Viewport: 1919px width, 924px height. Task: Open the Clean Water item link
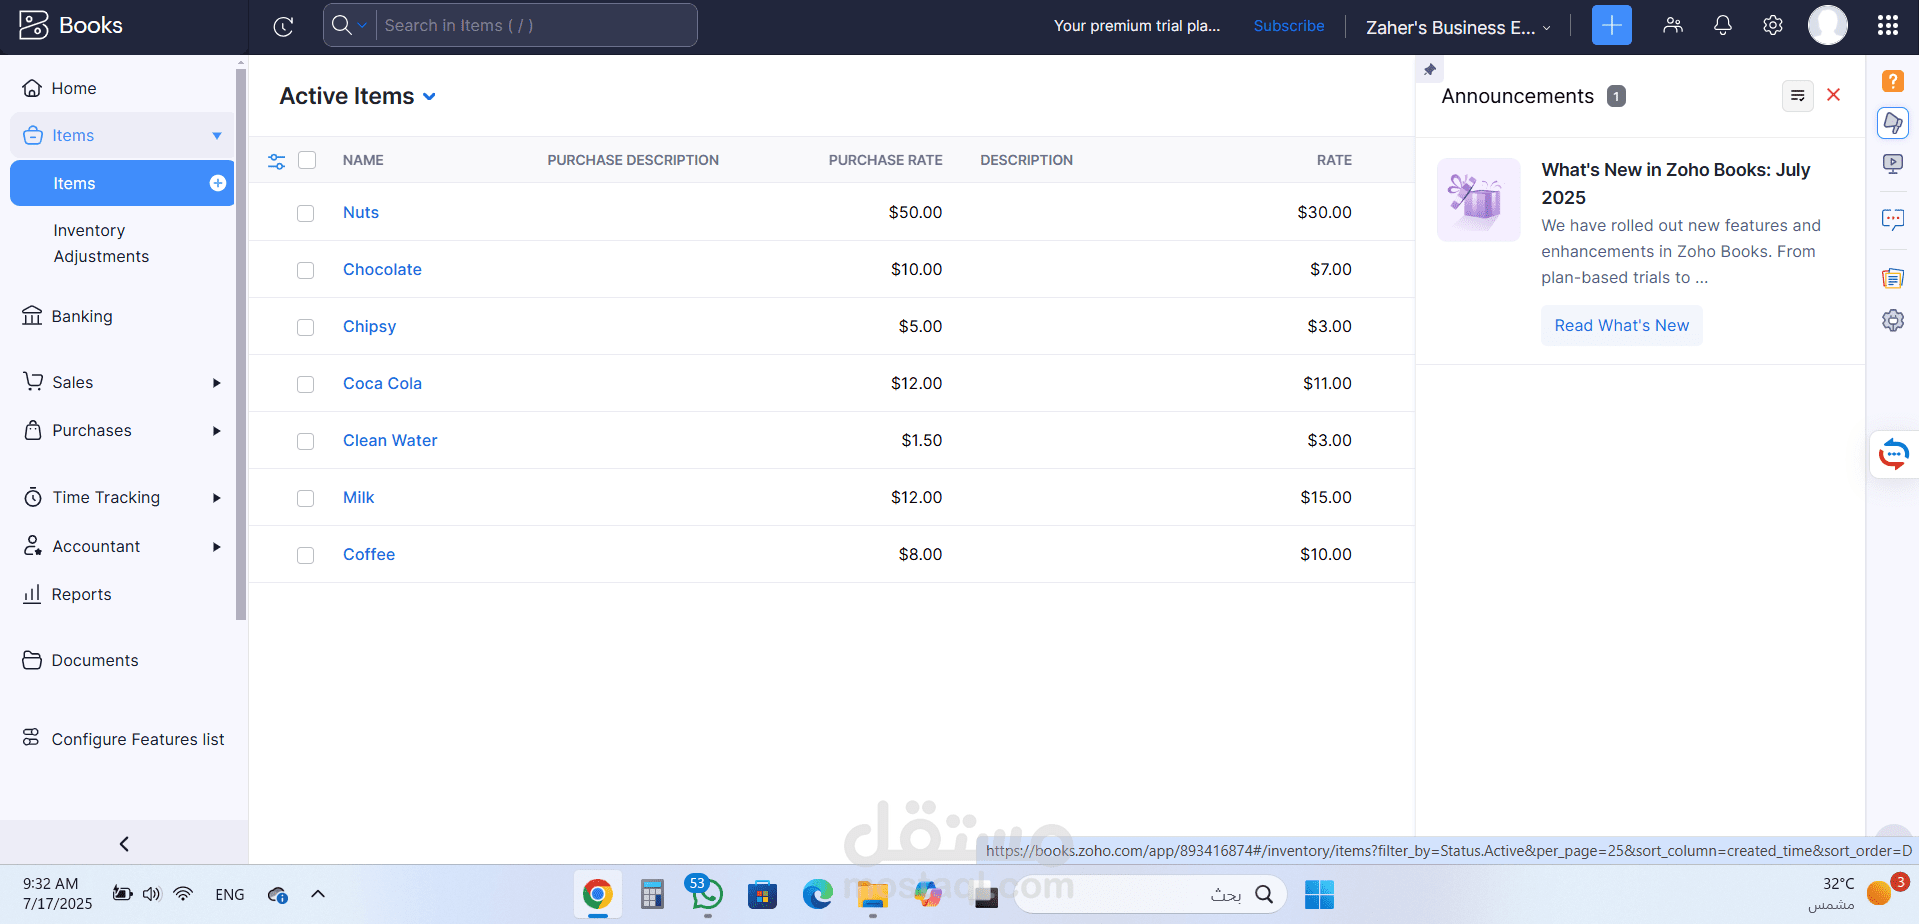[390, 440]
